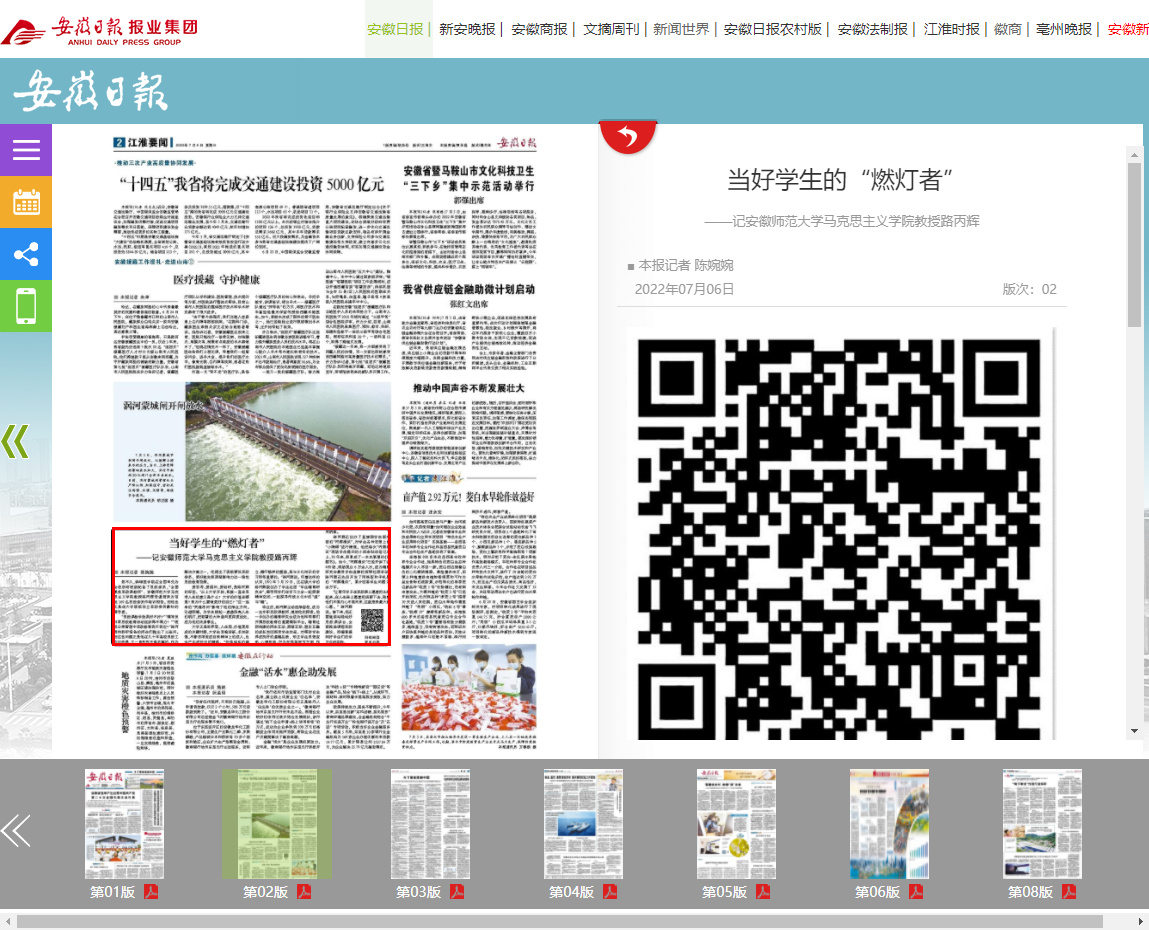Image resolution: width=1149 pixels, height=930 pixels.
Task: Select the 安徽日报农村版 tab
Action: [x=773, y=29]
